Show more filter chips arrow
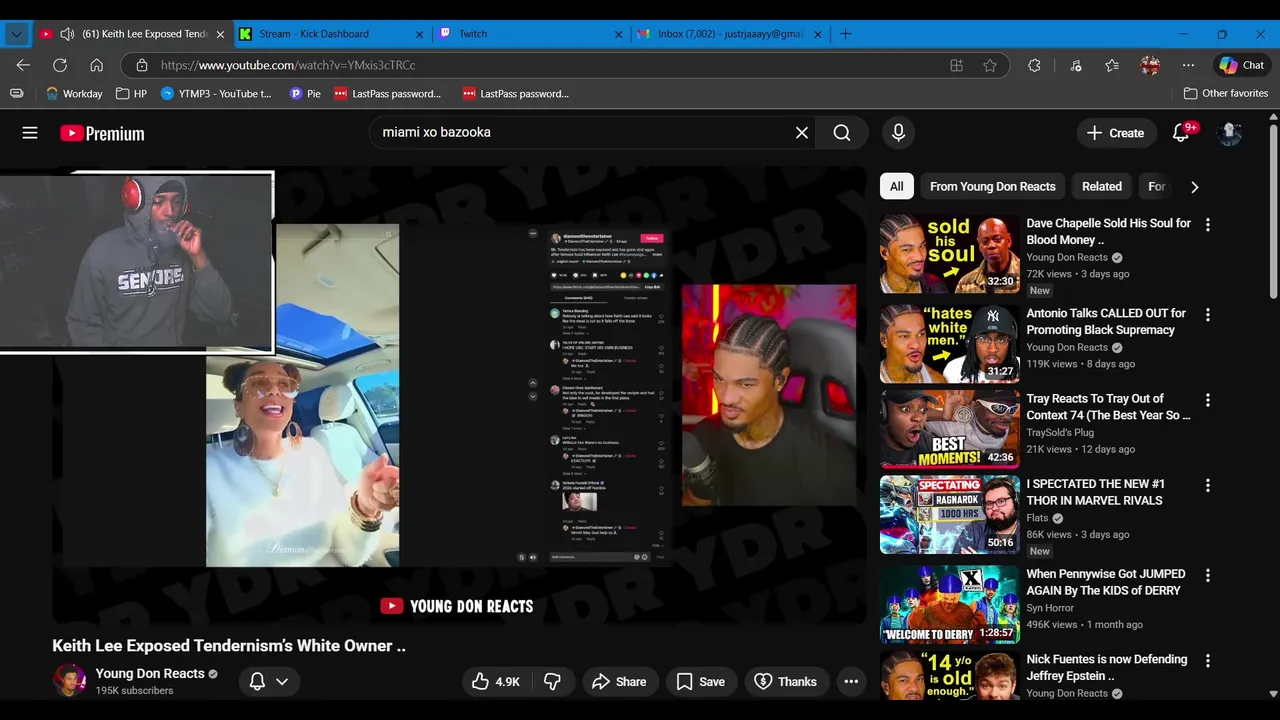Screen dimensions: 1280x720 coord(1194,186)
